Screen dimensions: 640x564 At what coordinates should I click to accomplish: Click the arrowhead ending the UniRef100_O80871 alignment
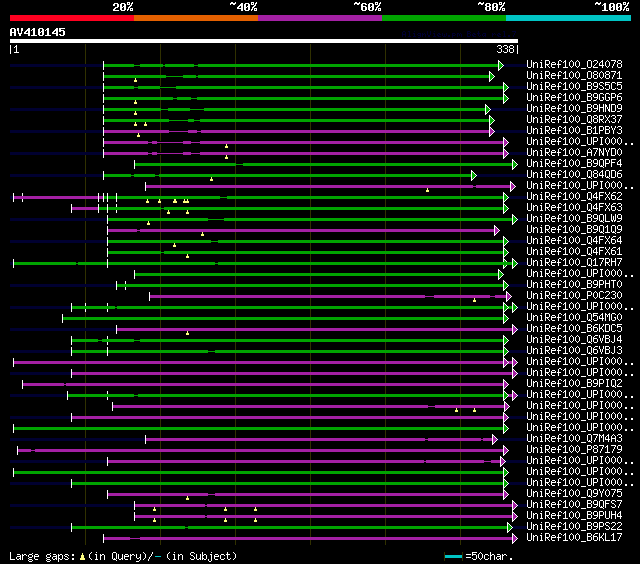pos(492,76)
